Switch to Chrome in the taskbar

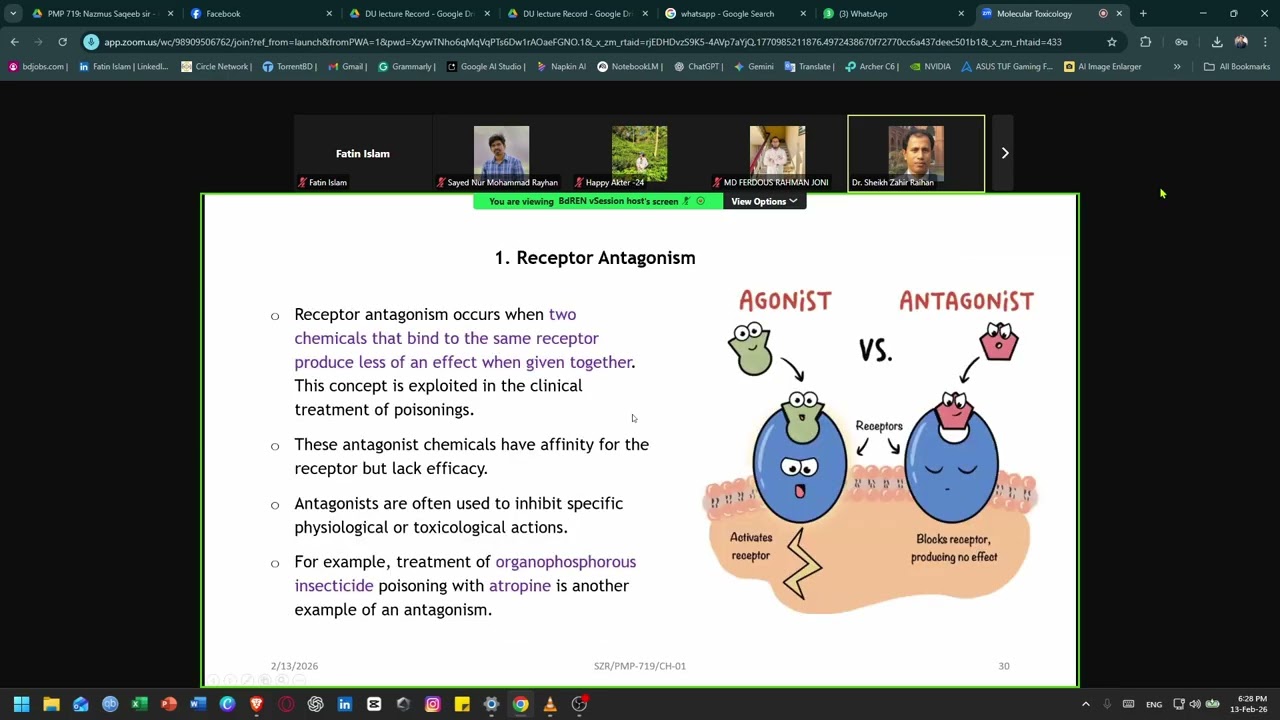(521, 704)
